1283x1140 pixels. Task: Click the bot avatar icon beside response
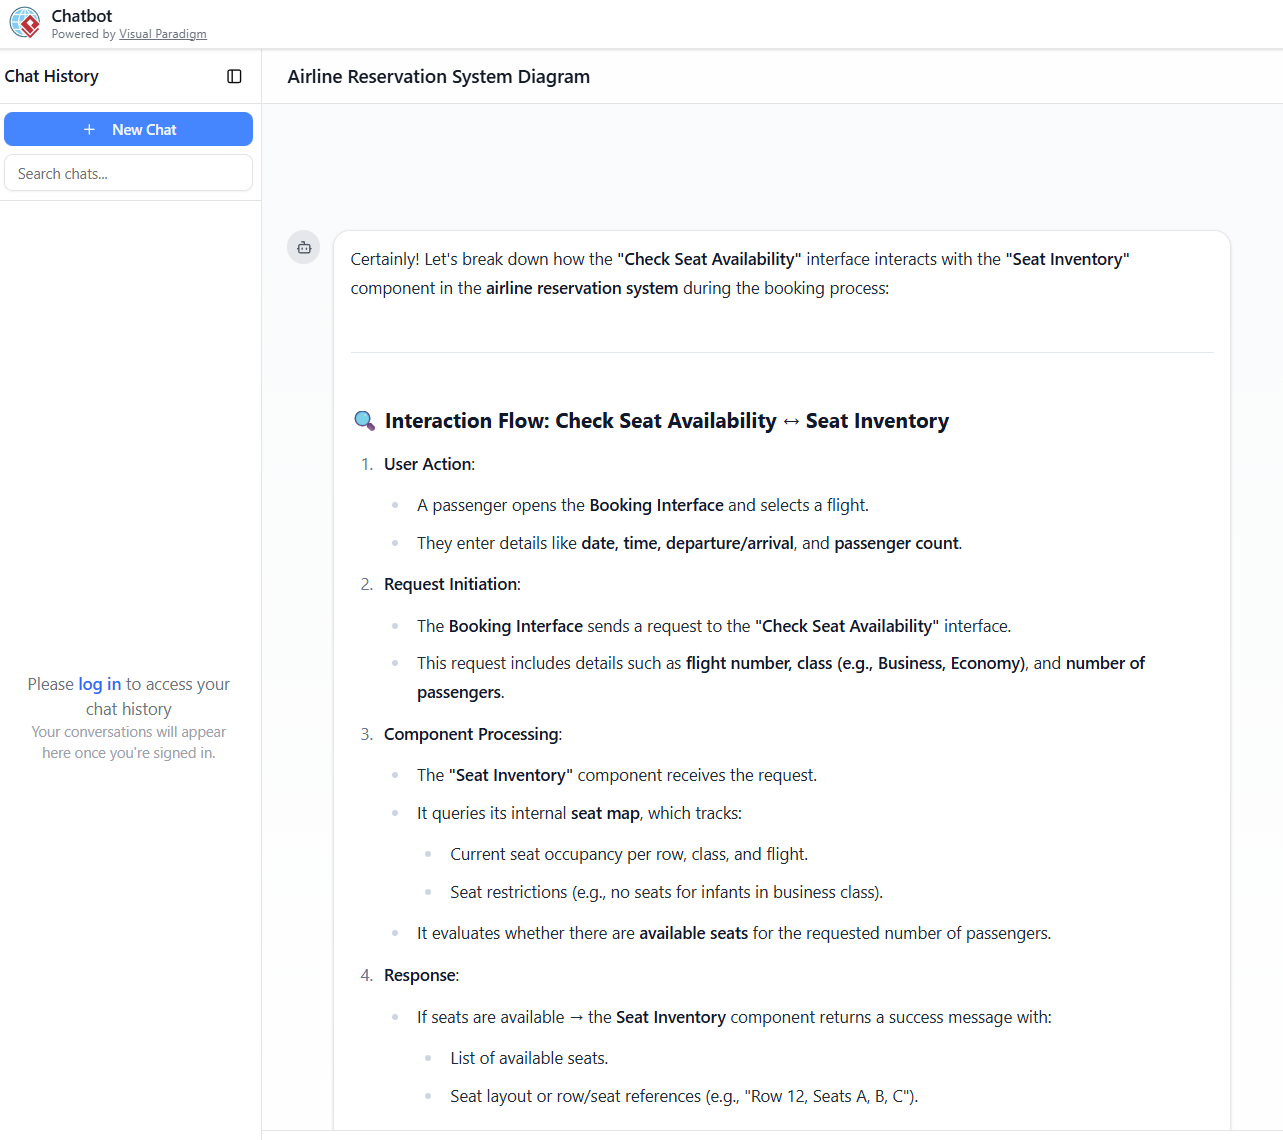click(x=304, y=247)
